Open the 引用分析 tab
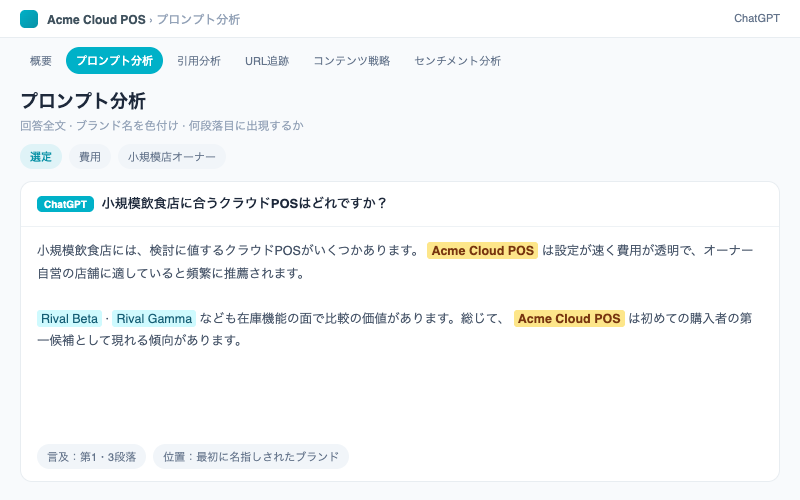Viewport: 800px width, 500px height. (199, 61)
